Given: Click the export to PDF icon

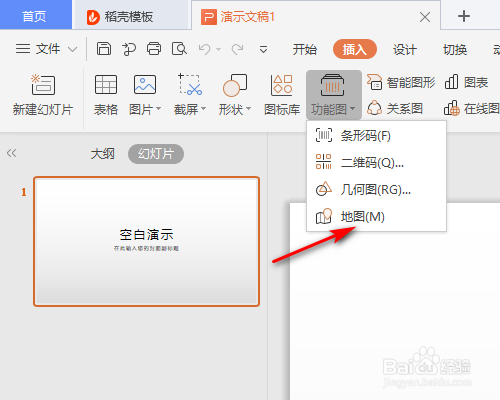Looking at the screenshot, I should (x=129, y=49).
